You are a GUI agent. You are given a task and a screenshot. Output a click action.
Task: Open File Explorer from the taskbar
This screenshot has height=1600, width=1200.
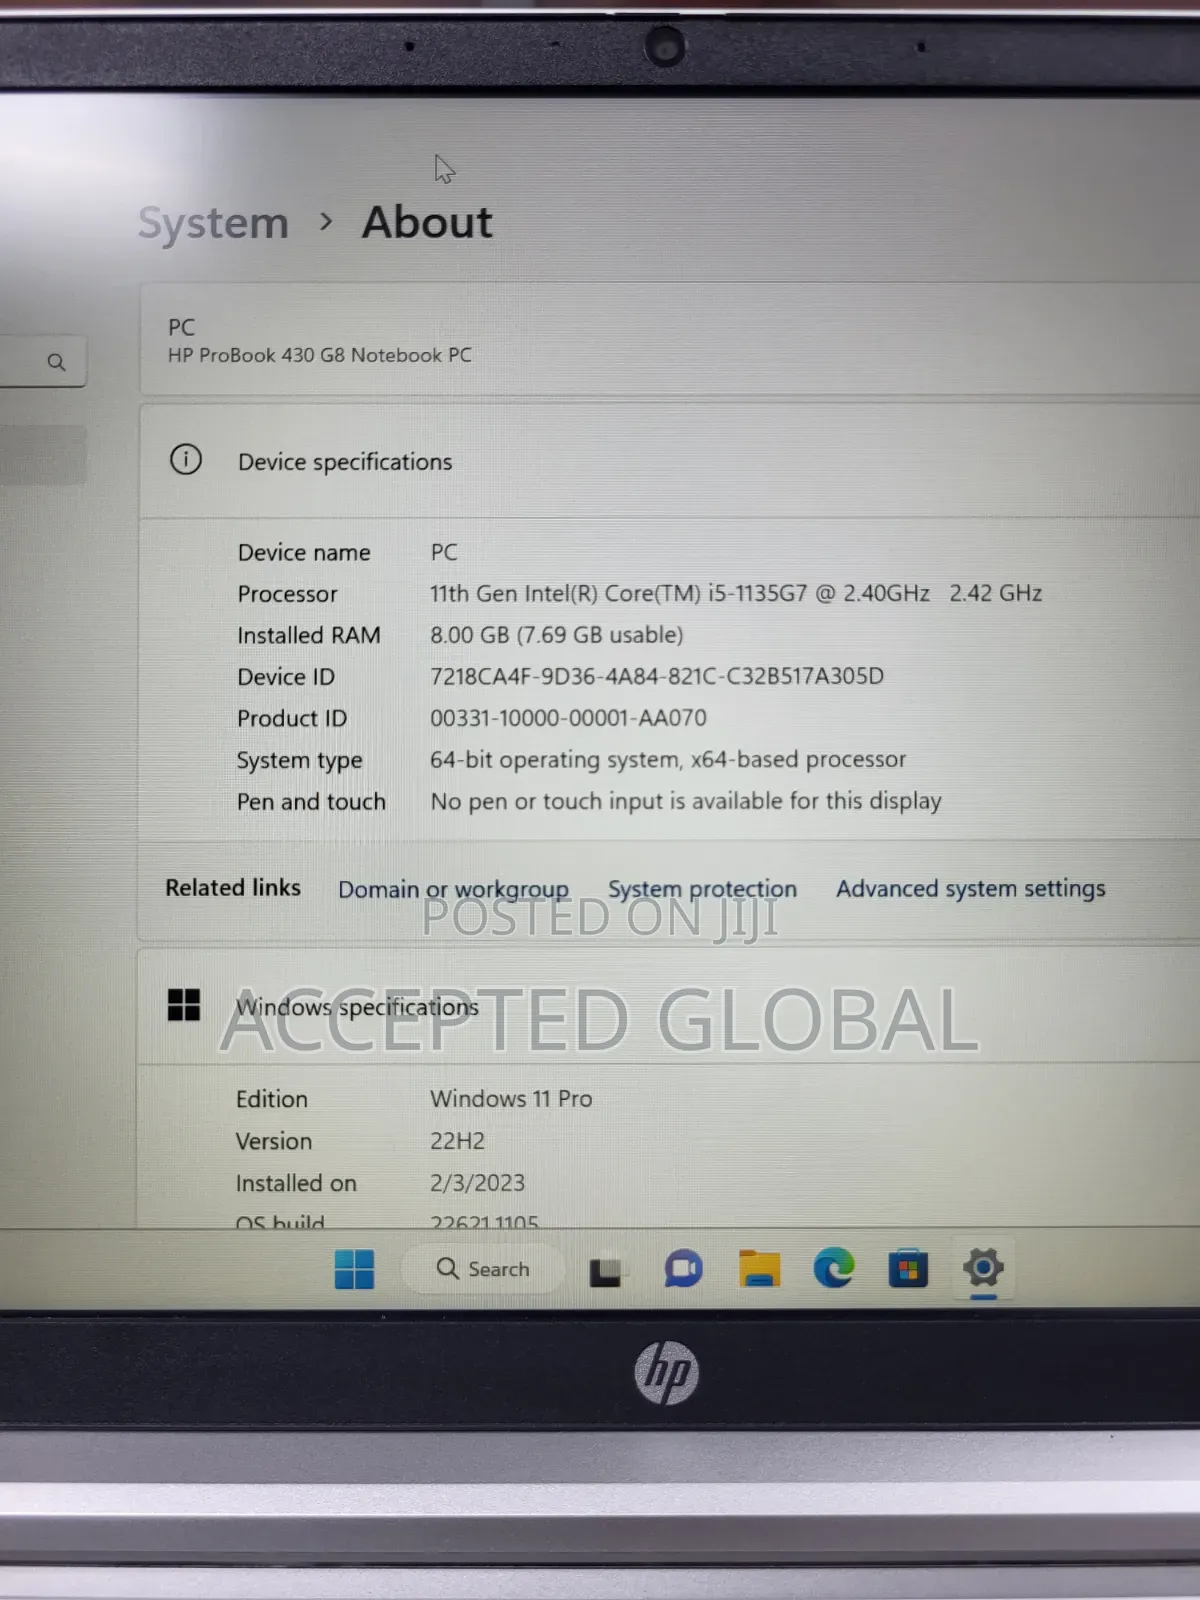coord(759,1268)
